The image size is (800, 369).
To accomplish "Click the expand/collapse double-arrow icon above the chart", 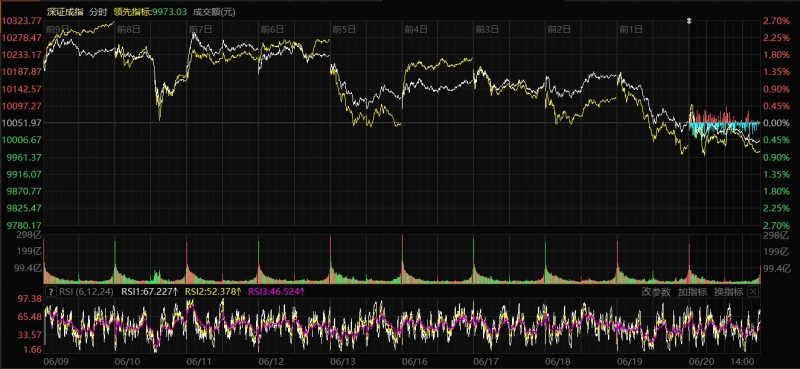I will click(x=689, y=21).
